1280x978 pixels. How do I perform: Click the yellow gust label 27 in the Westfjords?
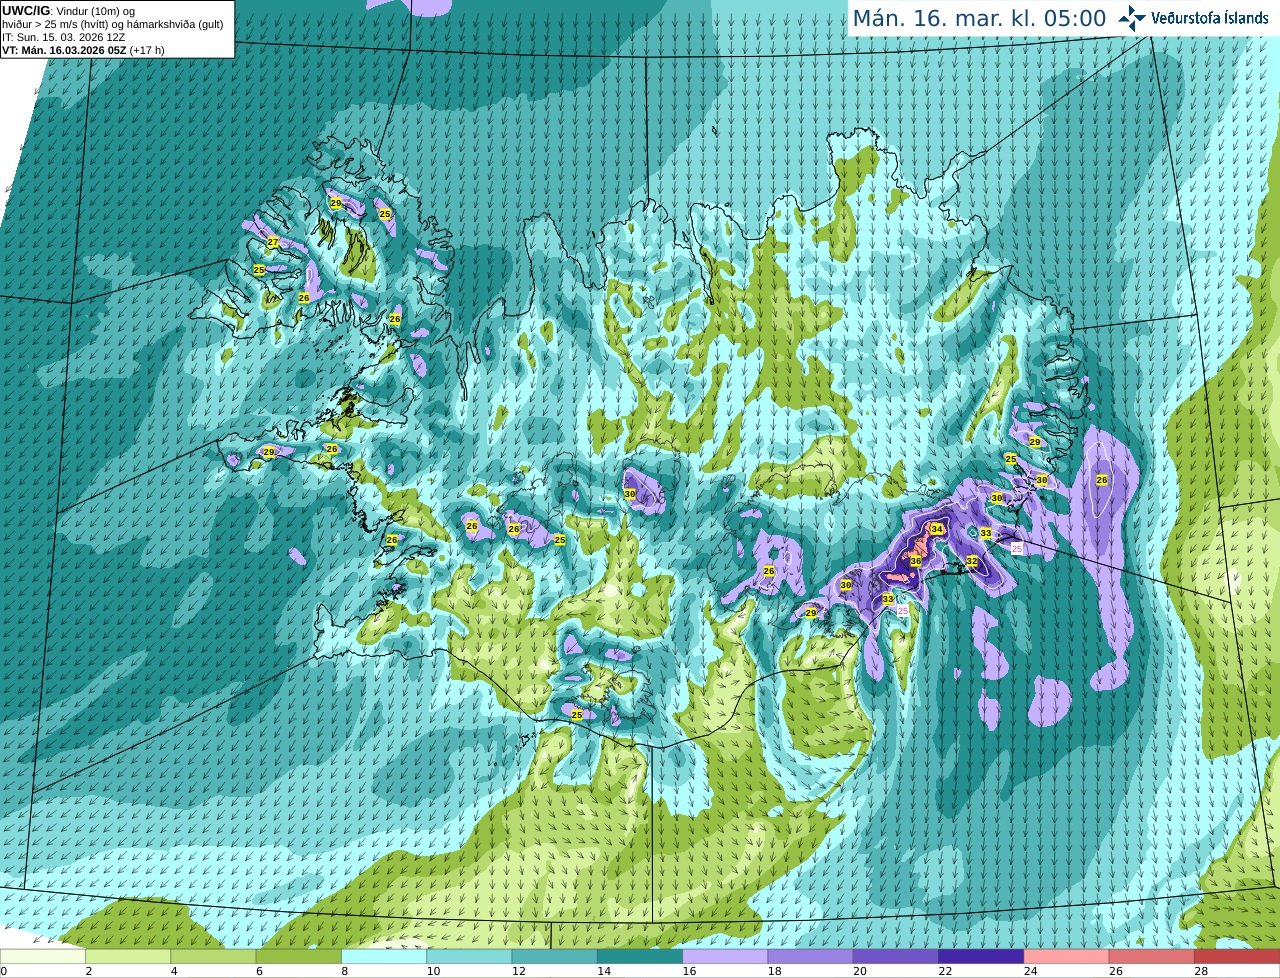[273, 242]
